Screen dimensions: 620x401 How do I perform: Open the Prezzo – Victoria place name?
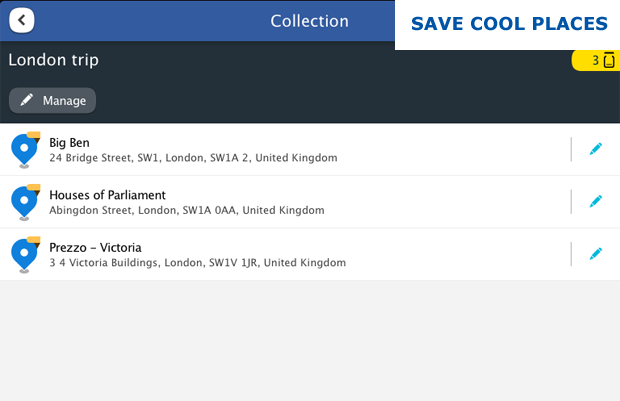pyautogui.click(x=95, y=246)
